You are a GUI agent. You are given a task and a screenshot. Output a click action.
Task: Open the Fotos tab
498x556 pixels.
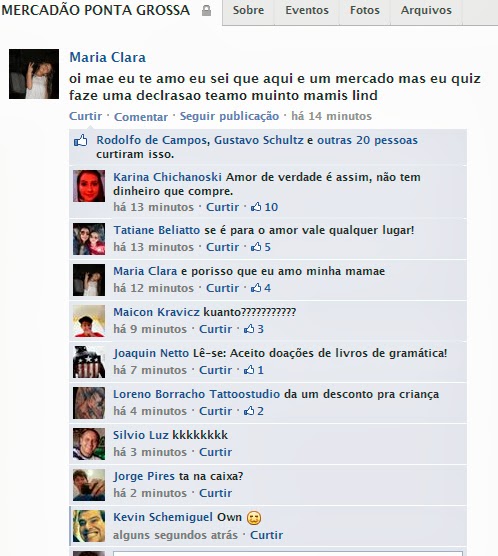click(x=365, y=11)
